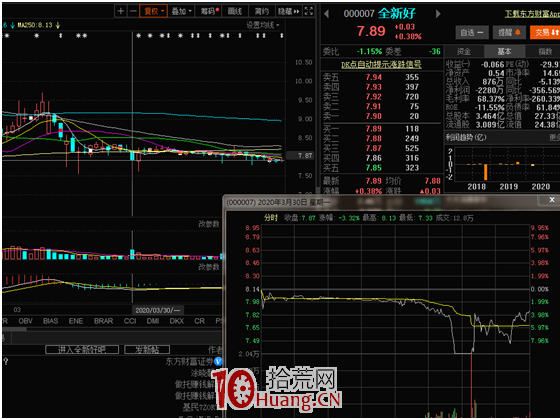Click 2020/03/30 date marker label
This screenshot has width=560, height=419.
(158, 310)
